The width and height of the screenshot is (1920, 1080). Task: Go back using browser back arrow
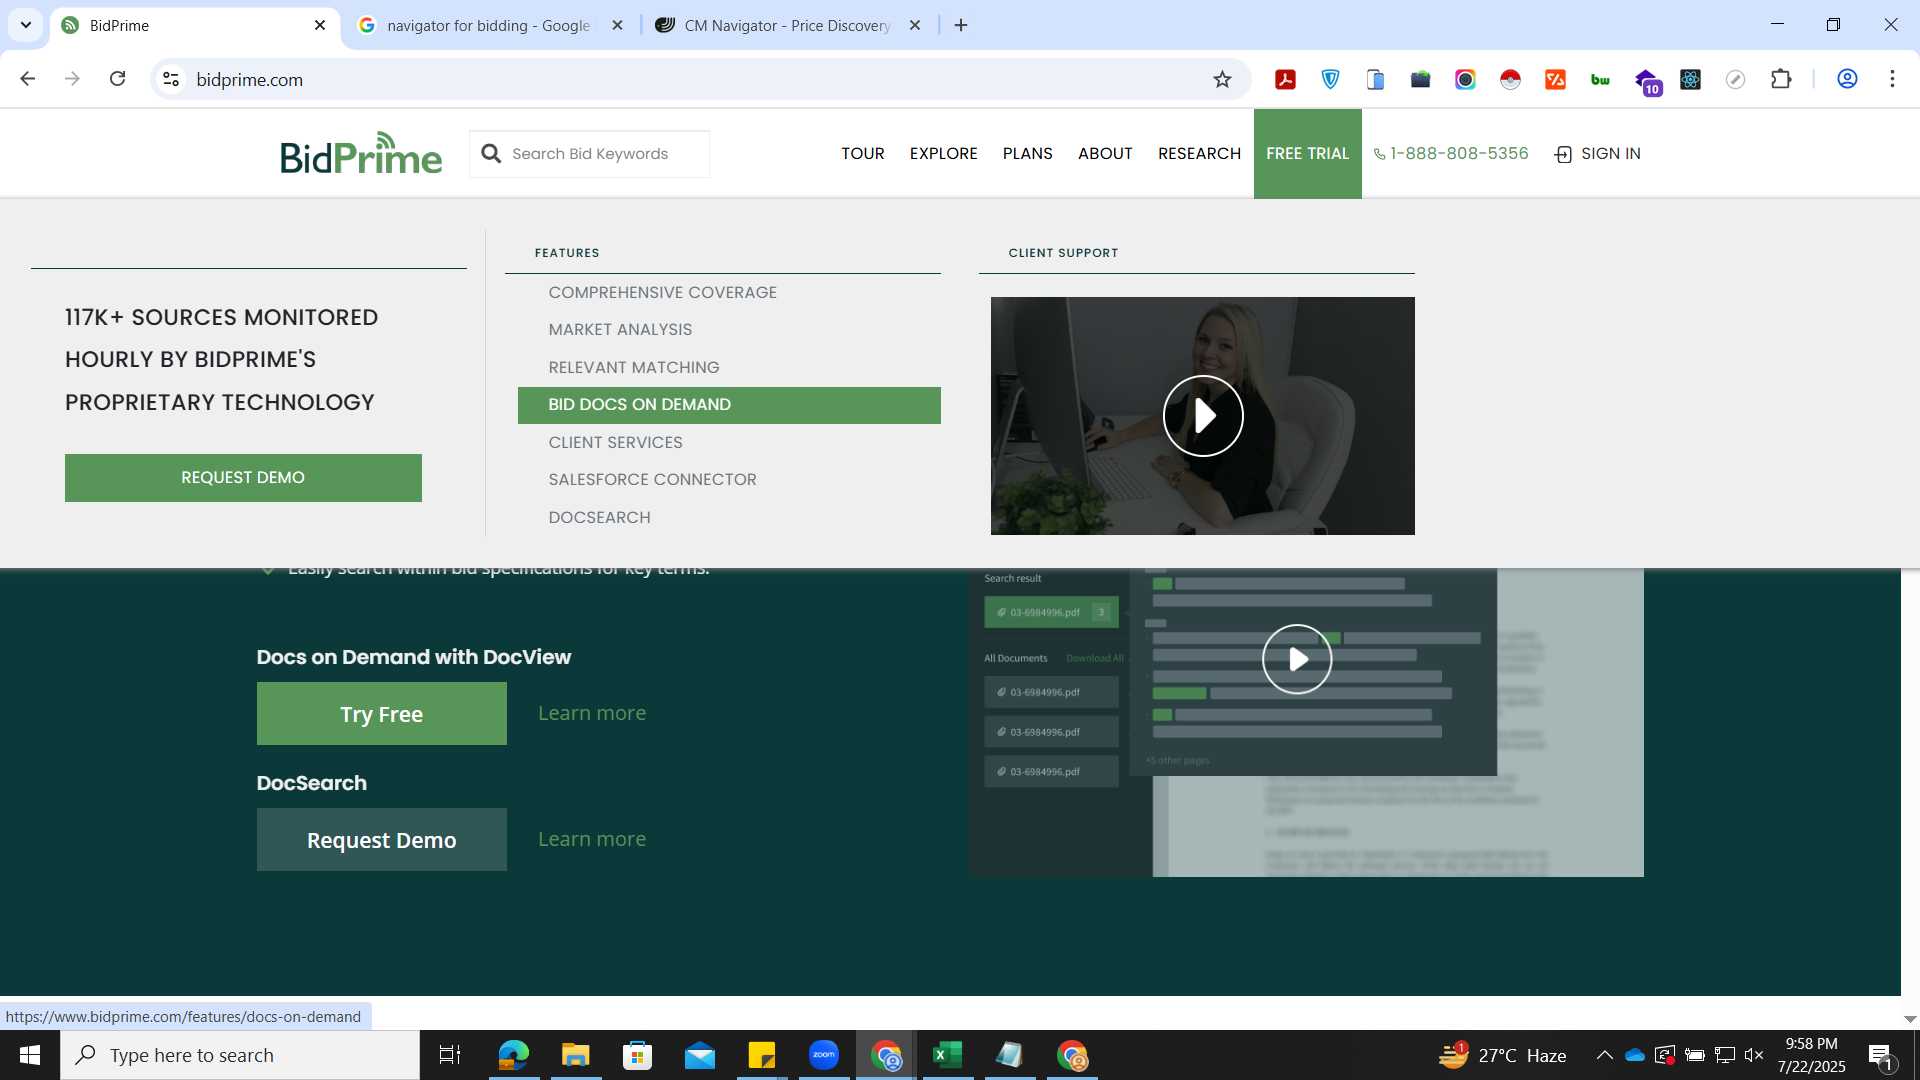pos(27,79)
